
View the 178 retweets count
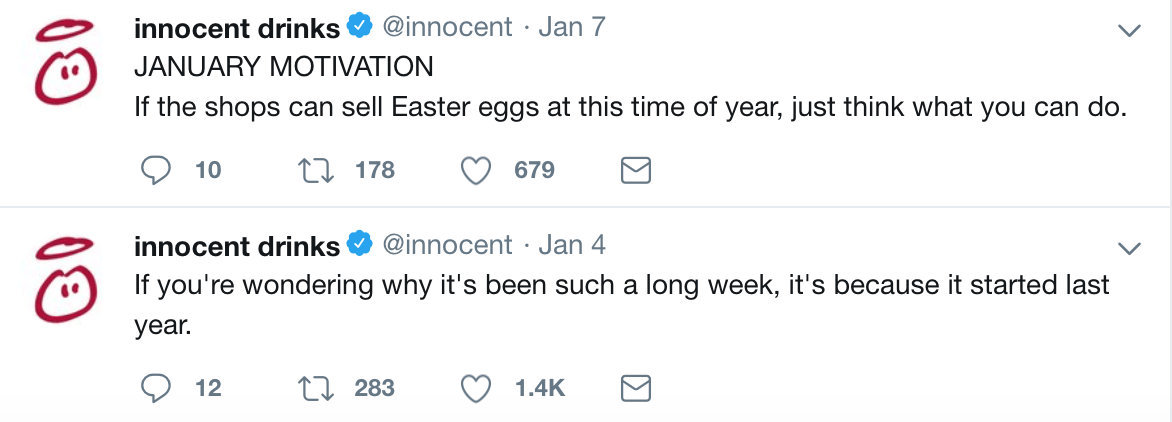(x=374, y=171)
